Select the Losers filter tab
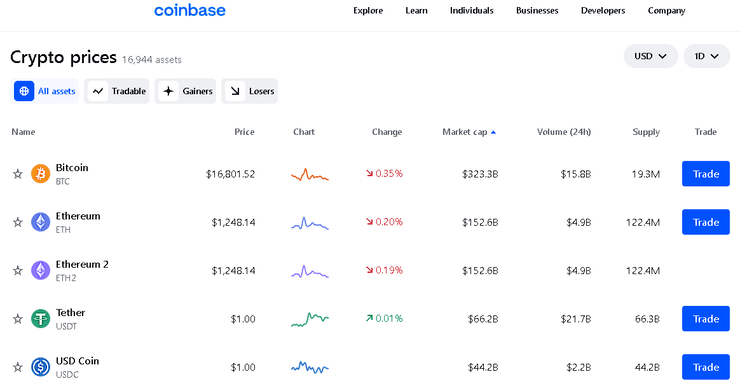 click(249, 91)
